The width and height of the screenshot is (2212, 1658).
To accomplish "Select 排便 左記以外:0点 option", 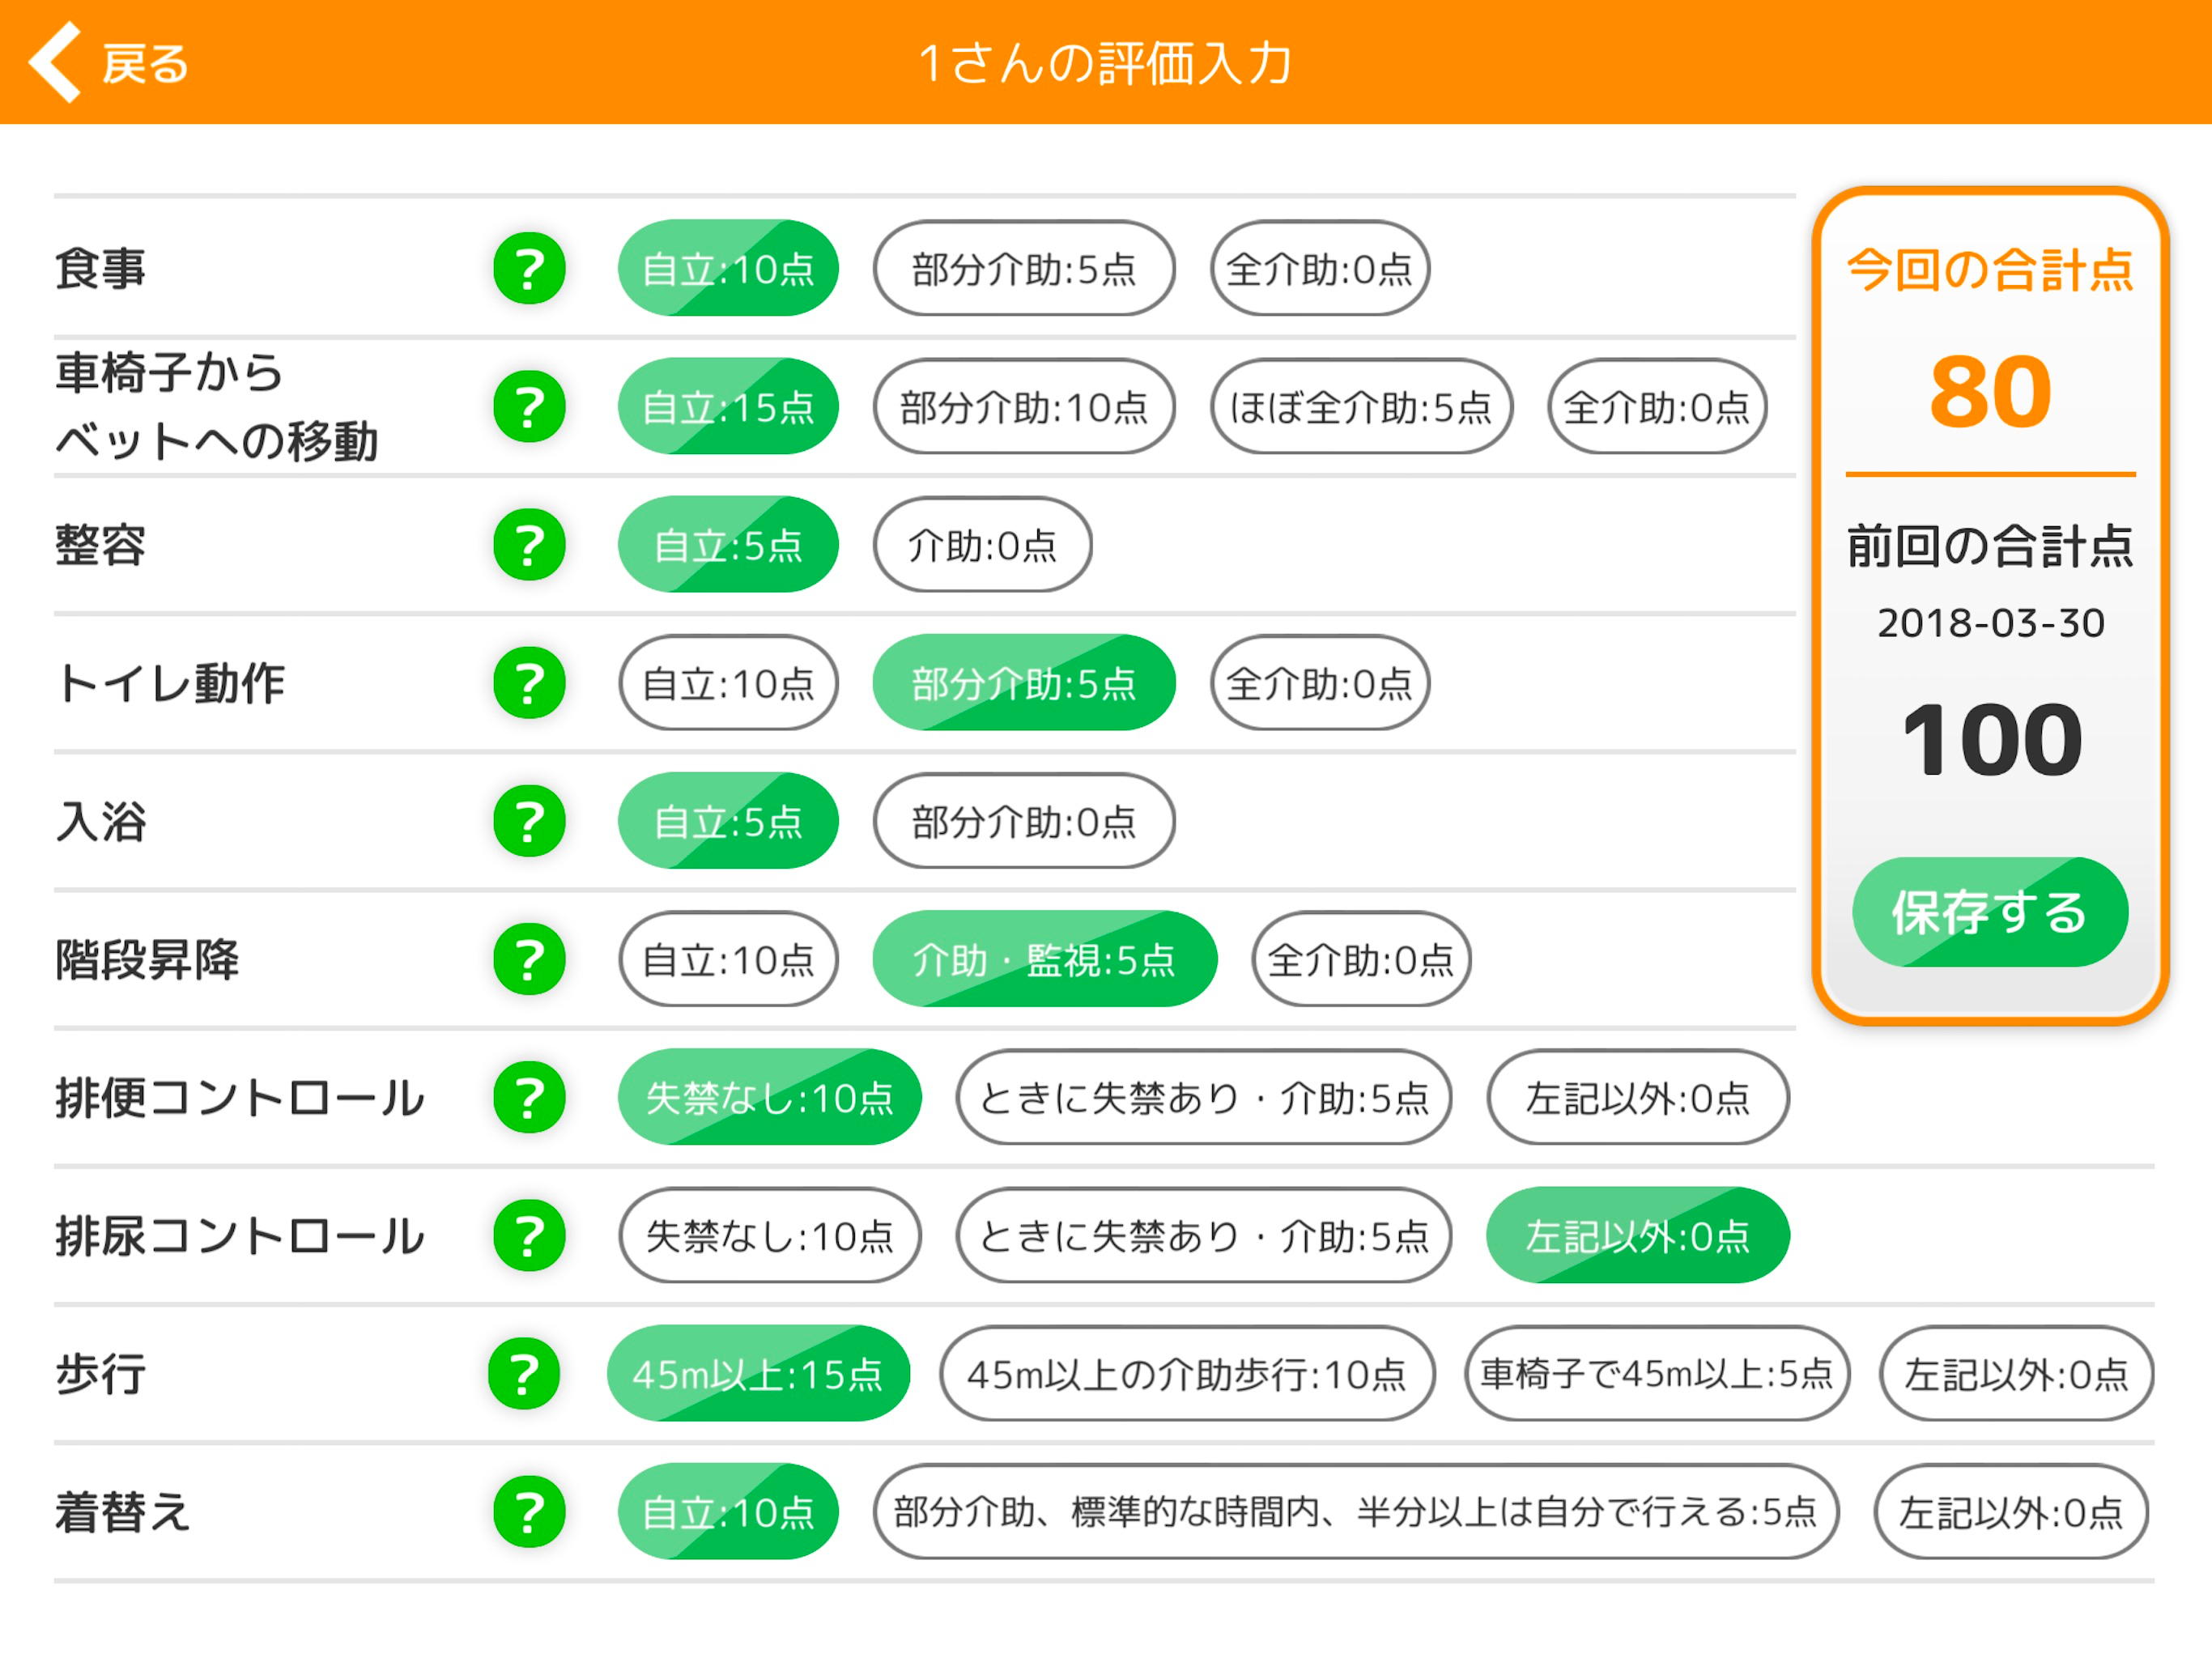I will (x=1638, y=1097).
